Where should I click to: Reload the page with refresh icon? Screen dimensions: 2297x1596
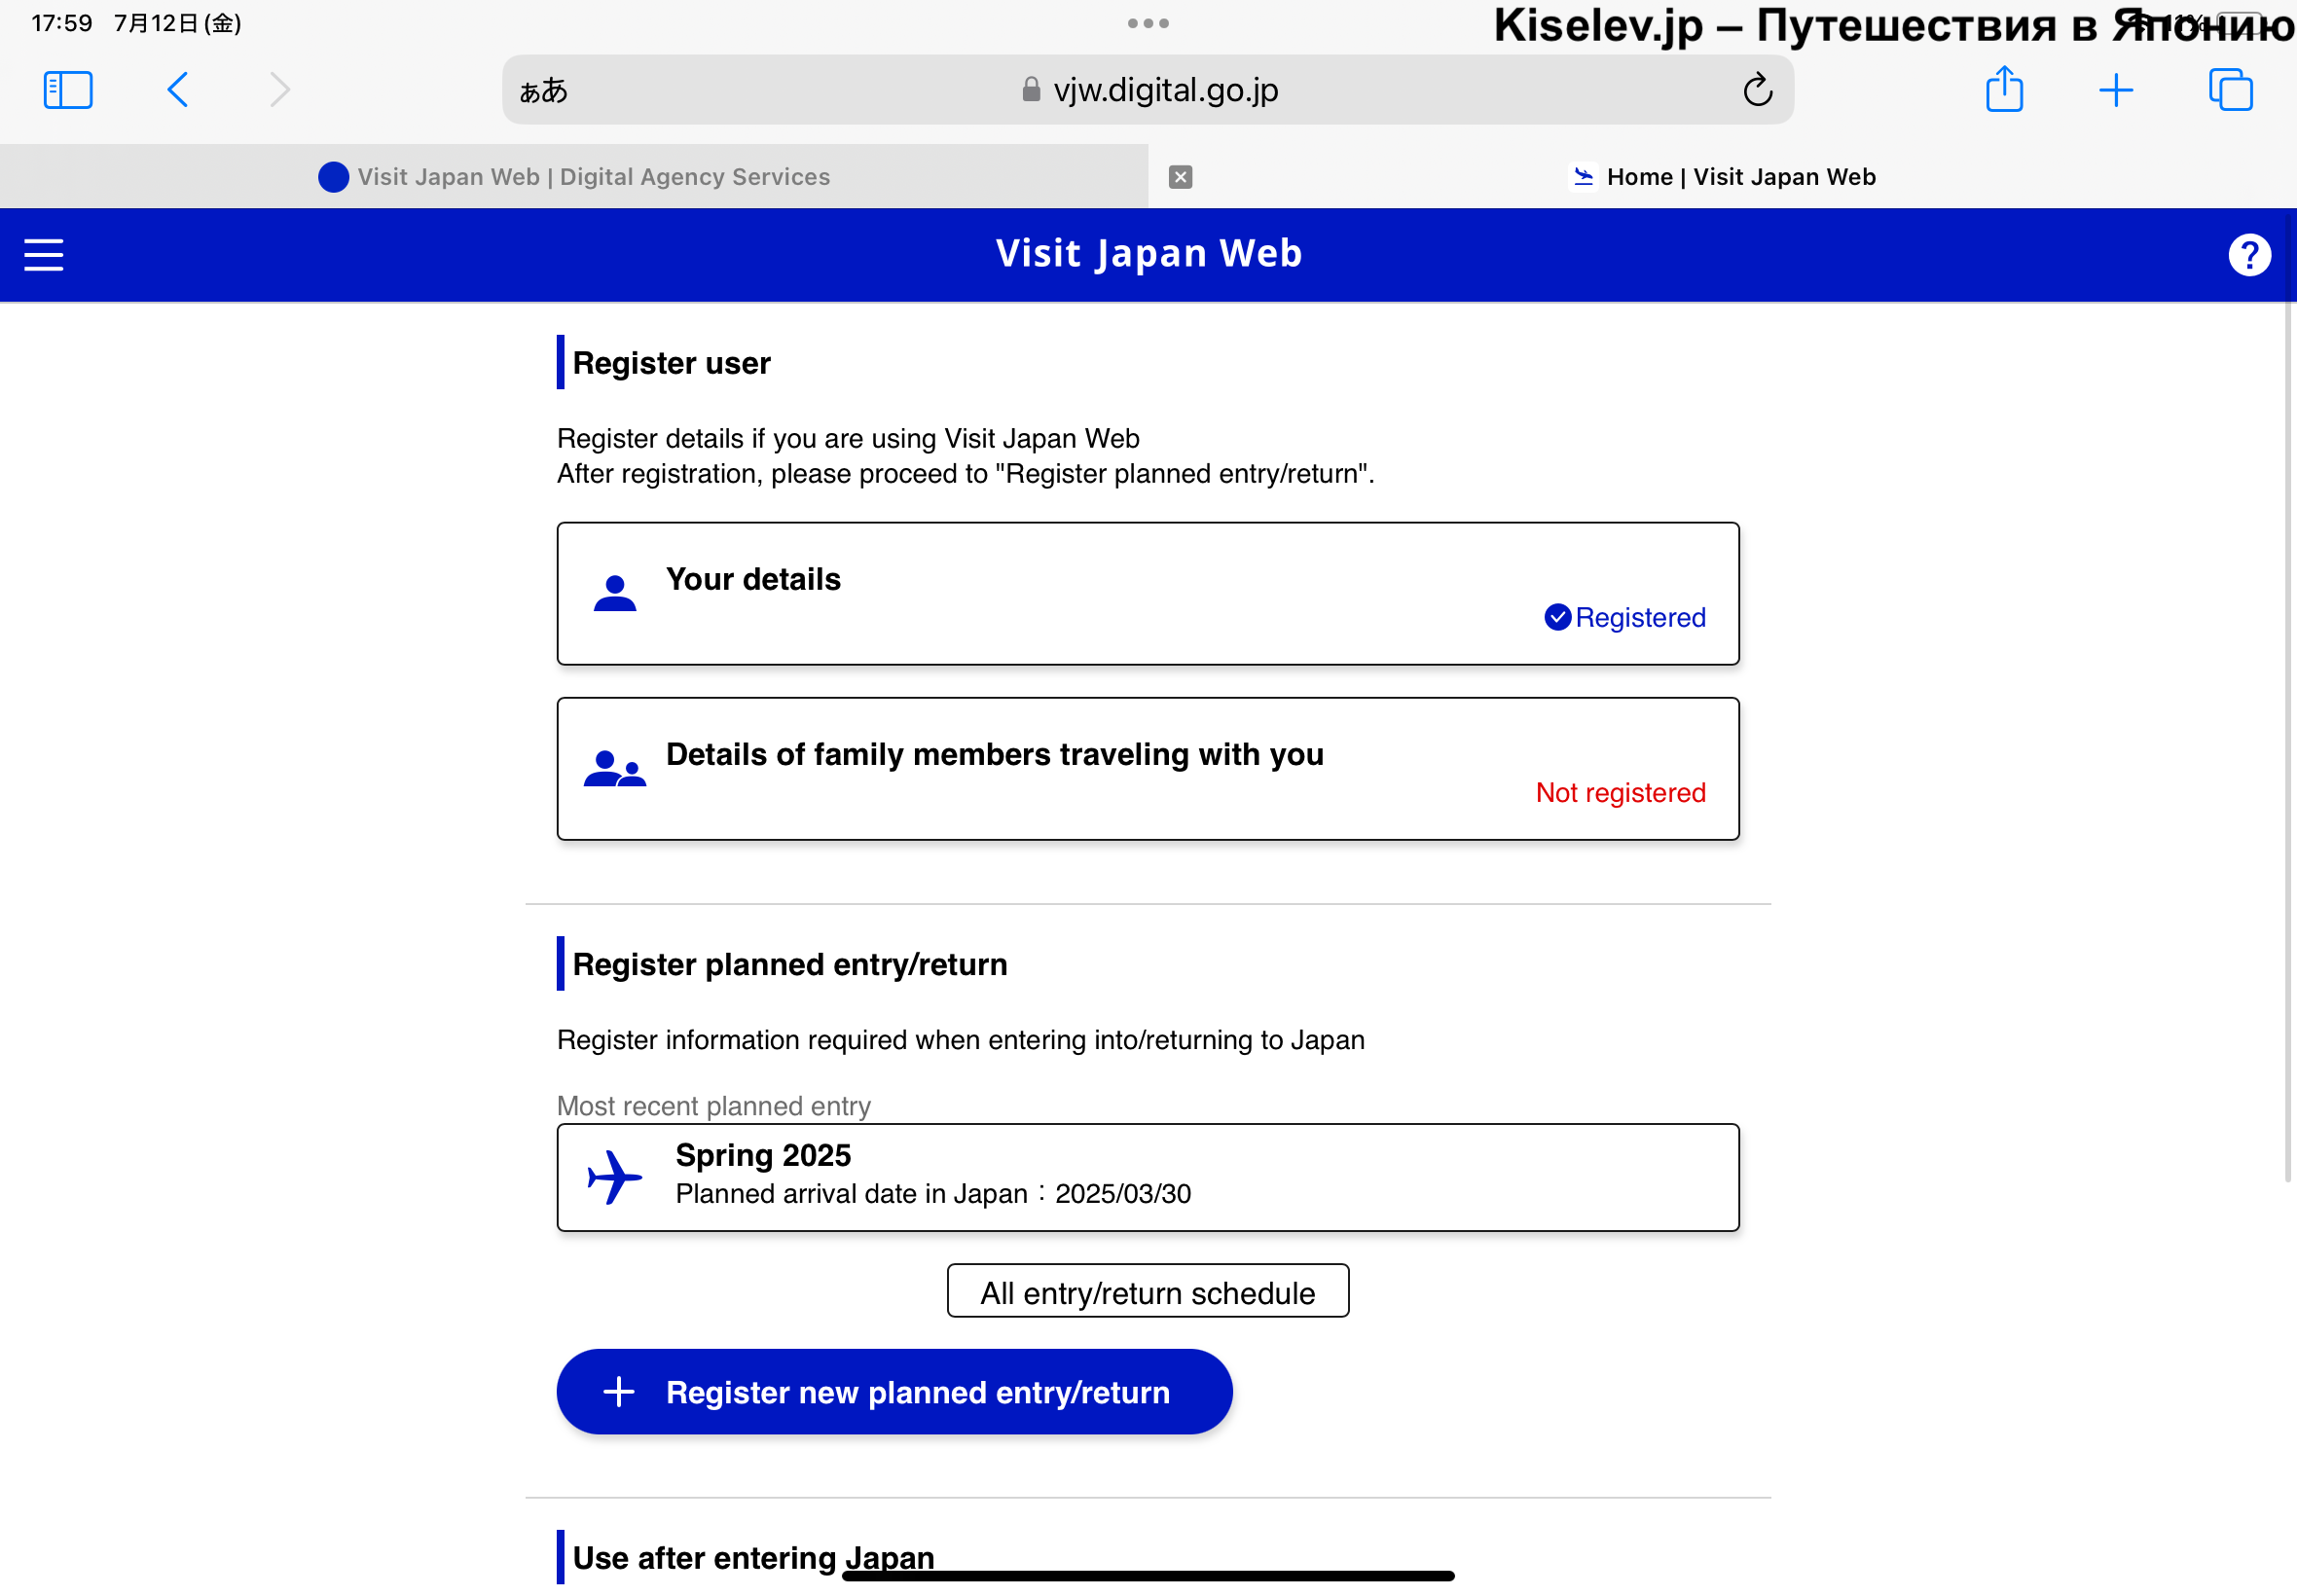coord(1757,90)
